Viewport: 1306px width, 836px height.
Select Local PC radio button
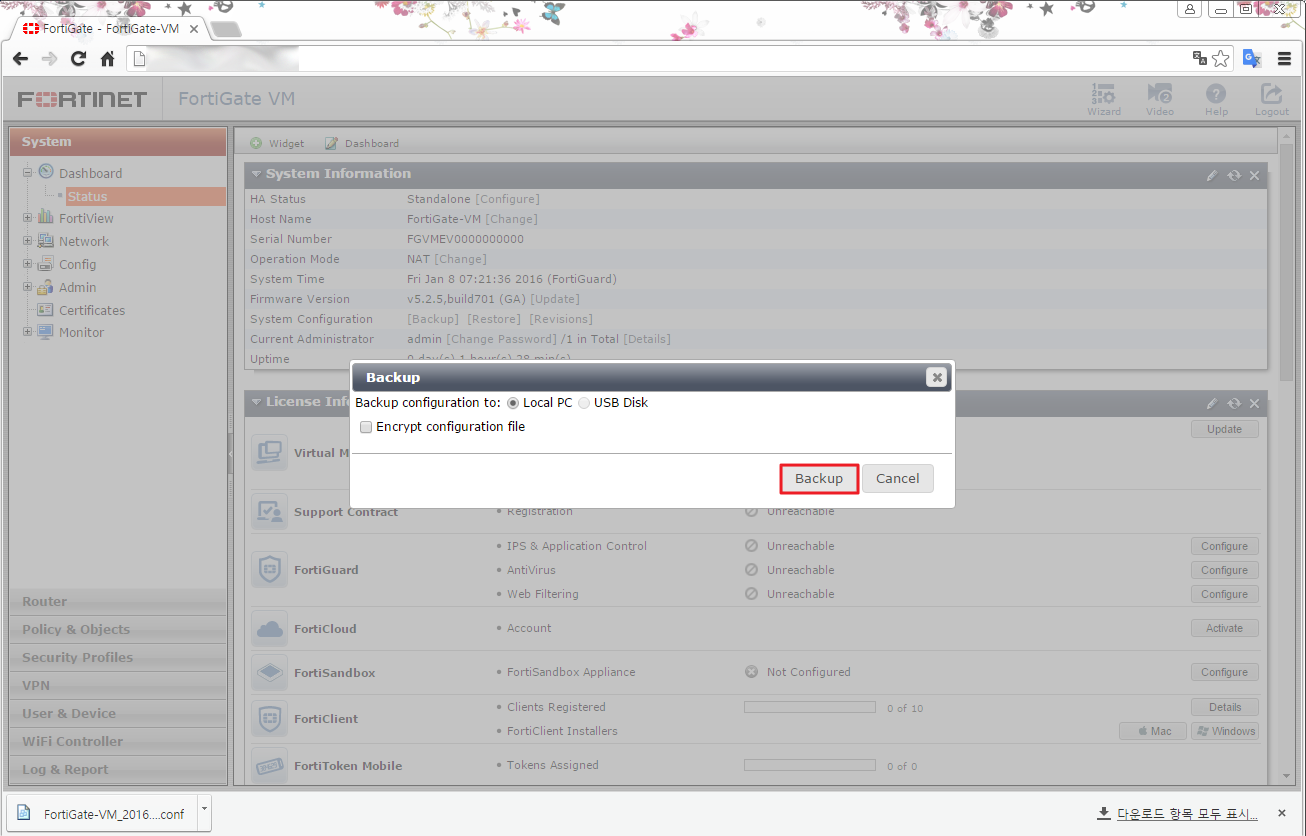(513, 403)
